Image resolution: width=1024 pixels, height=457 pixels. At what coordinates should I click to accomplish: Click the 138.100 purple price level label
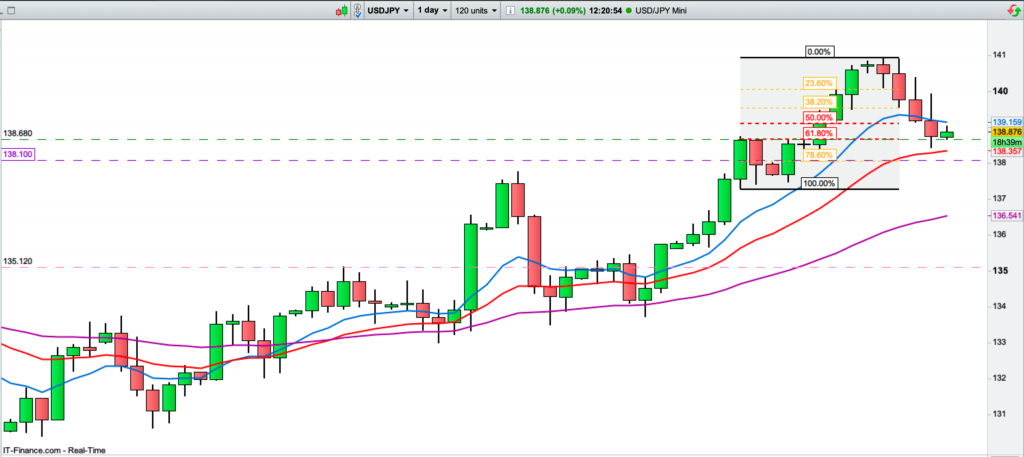18,154
